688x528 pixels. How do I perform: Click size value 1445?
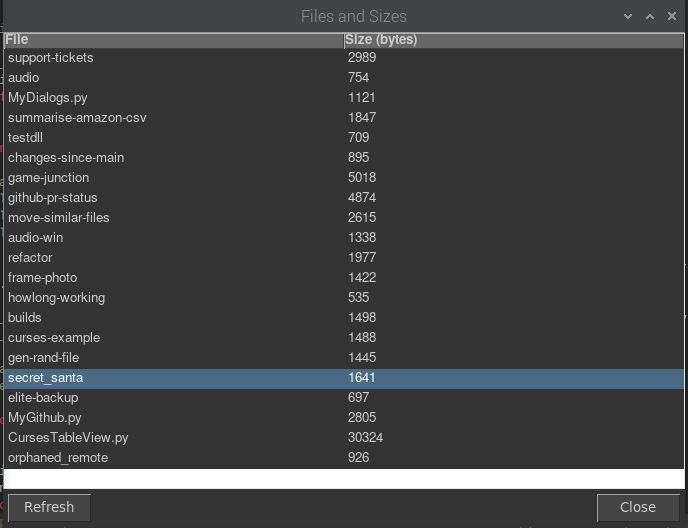[362, 357]
